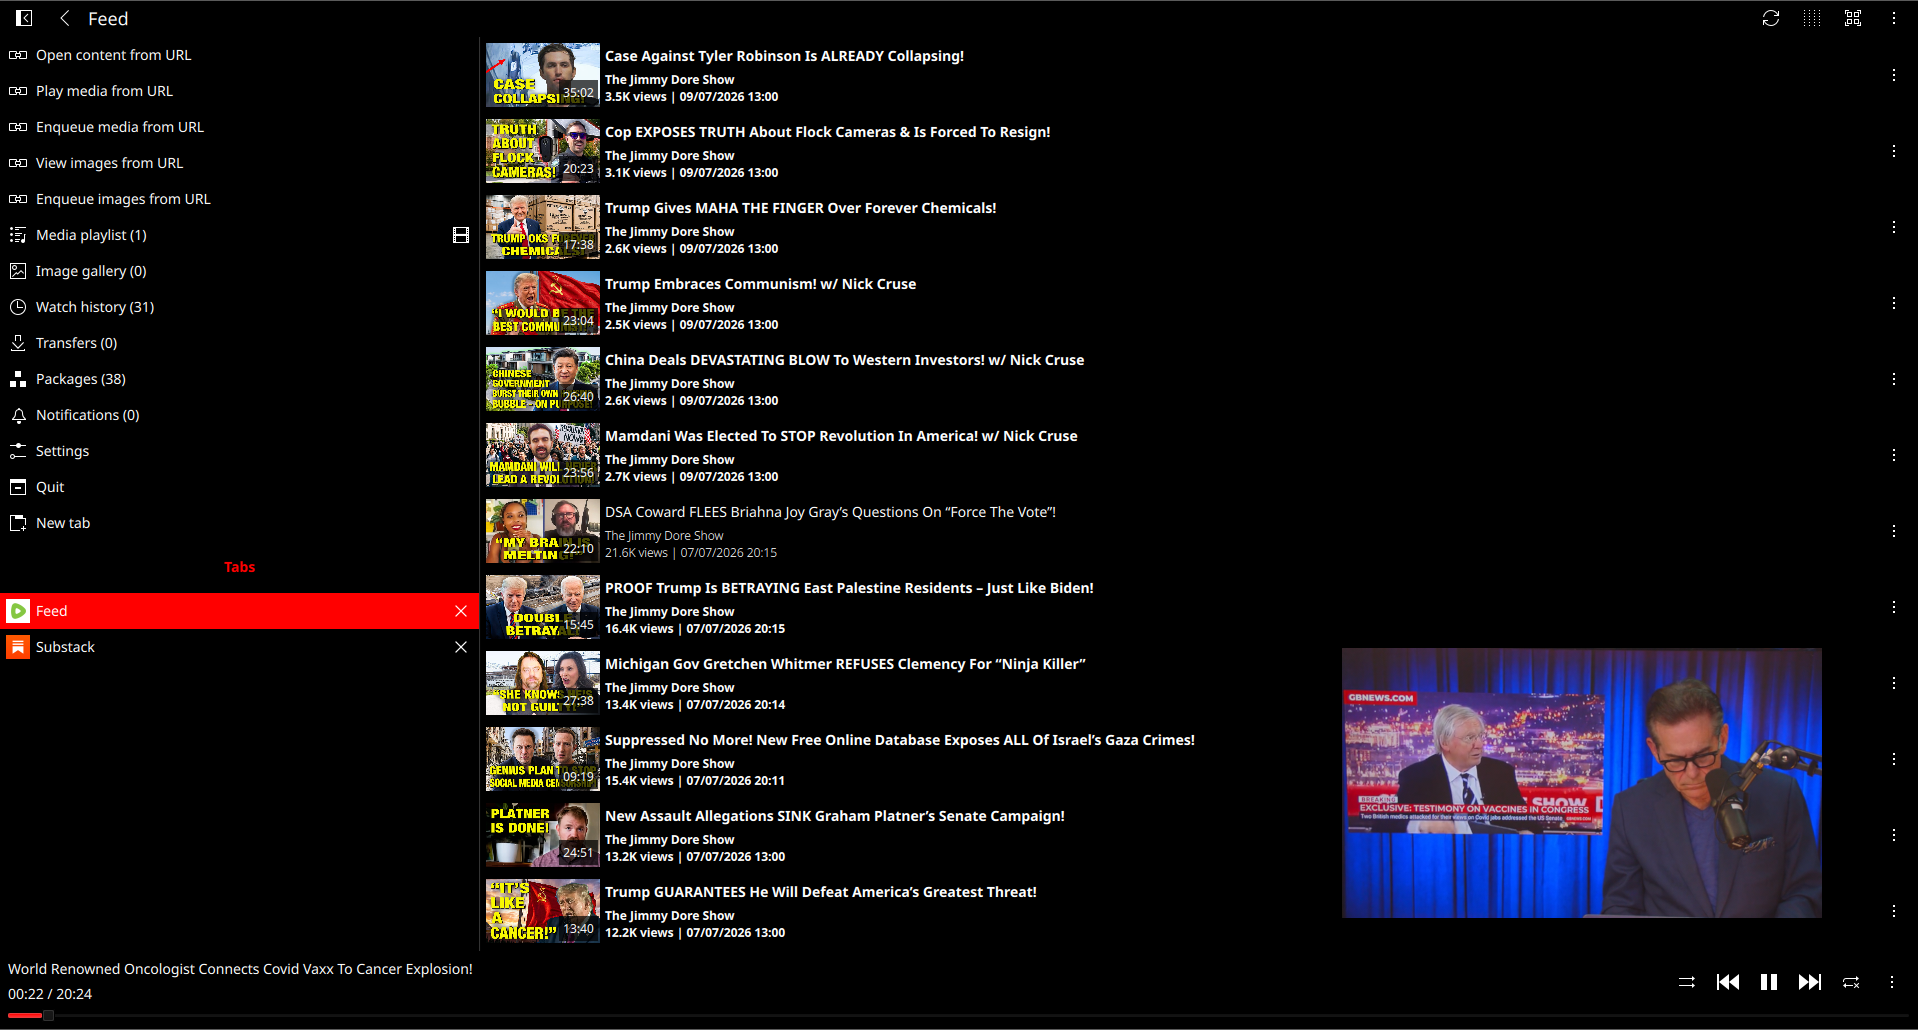Open the header three-dot menu
The image size is (1918, 1030).
coord(1894,18)
